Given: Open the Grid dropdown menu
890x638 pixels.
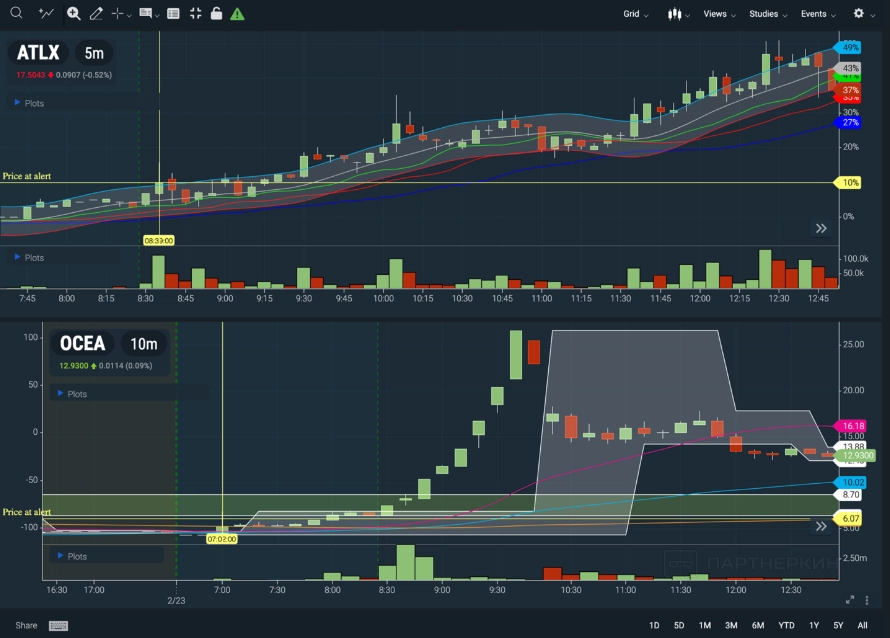Looking at the screenshot, I should [x=636, y=14].
